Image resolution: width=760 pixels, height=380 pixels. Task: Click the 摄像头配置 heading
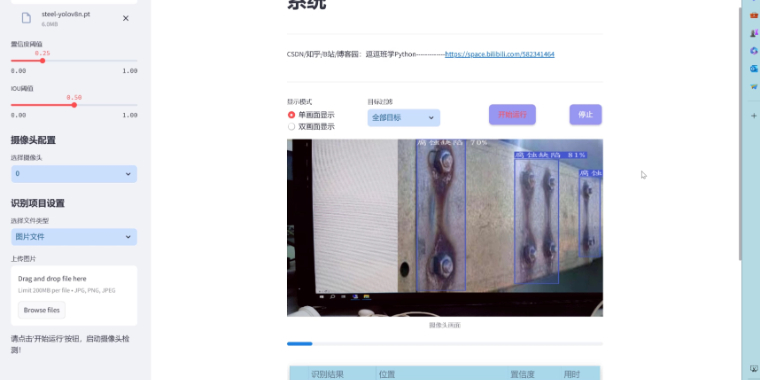point(33,140)
